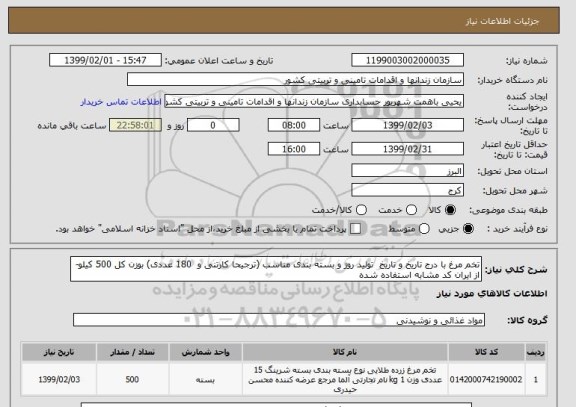This screenshot has height=407, width=576.
Task: Click the تاریخ نیاز column header
Action: (x=59, y=352)
